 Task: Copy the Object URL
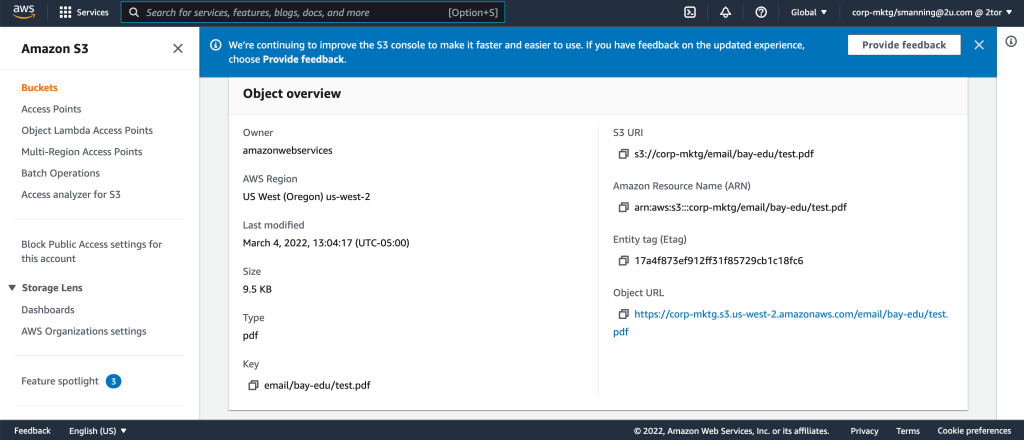coord(624,314)
